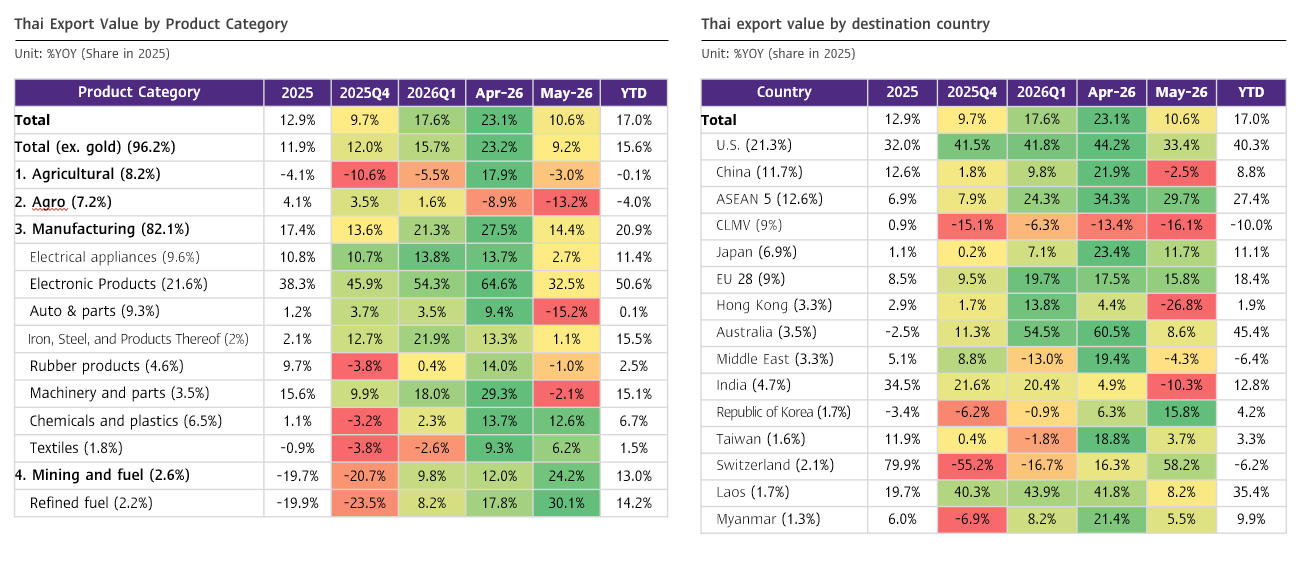Select the Auto & parts May-26 cell
This screenshot has height=566, width=1303.
(x=567, y=311)
